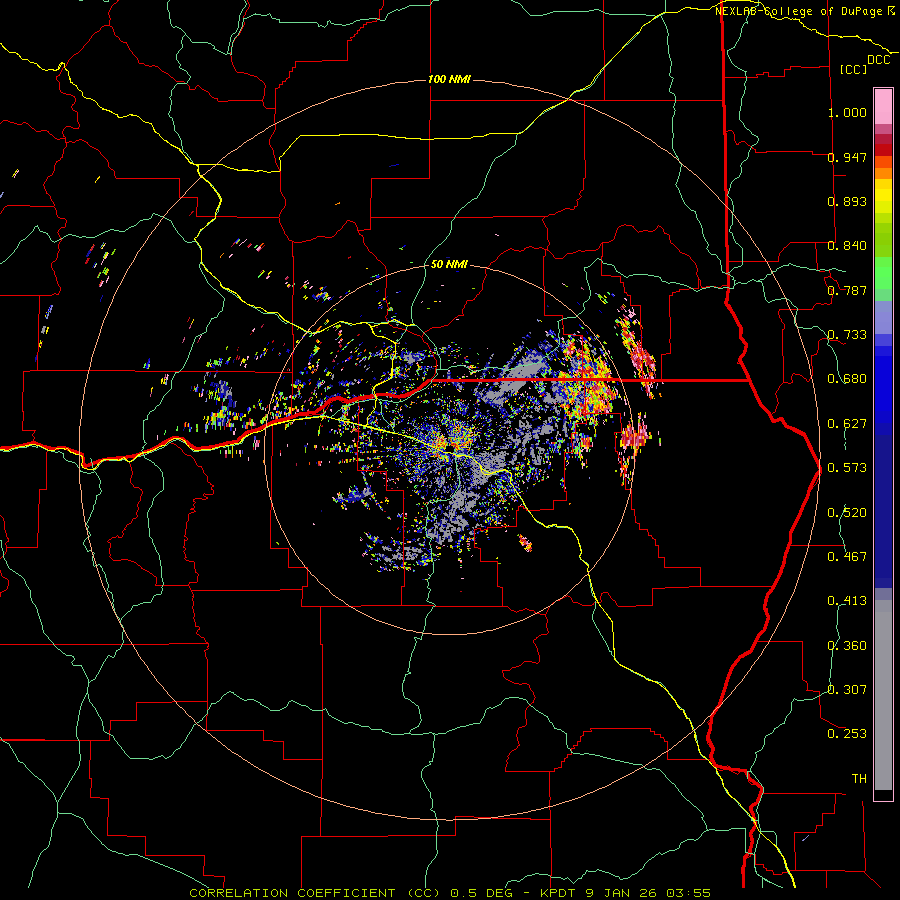The height and width of the screenshot is (900, 900).
Task: Click the 0.840 scale value
Action: 847,246
